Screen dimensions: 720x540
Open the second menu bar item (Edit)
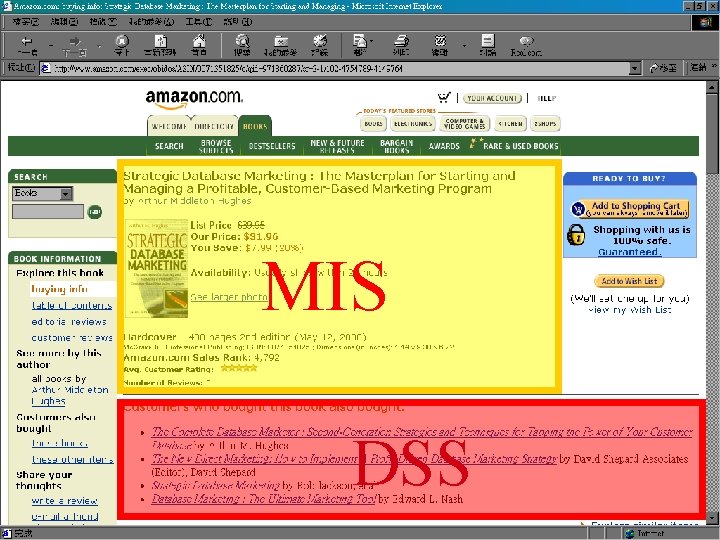pos(64,22)
